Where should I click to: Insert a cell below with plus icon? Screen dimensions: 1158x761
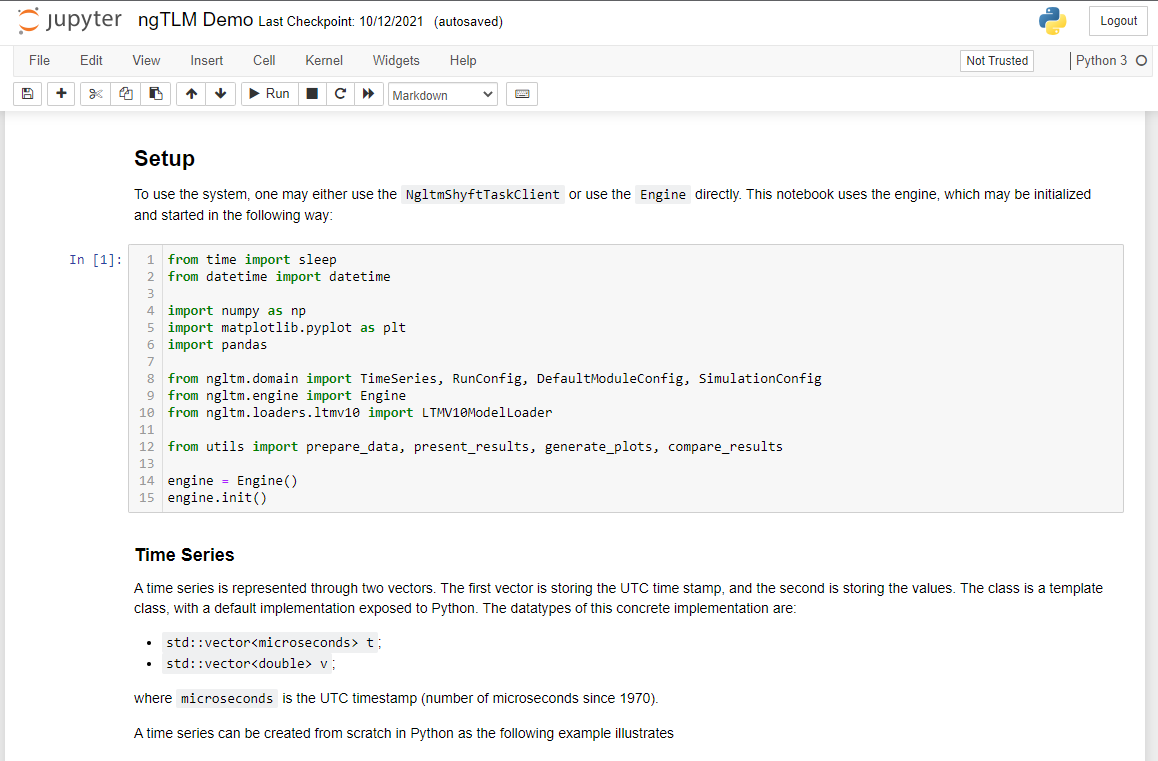[61, 94]
